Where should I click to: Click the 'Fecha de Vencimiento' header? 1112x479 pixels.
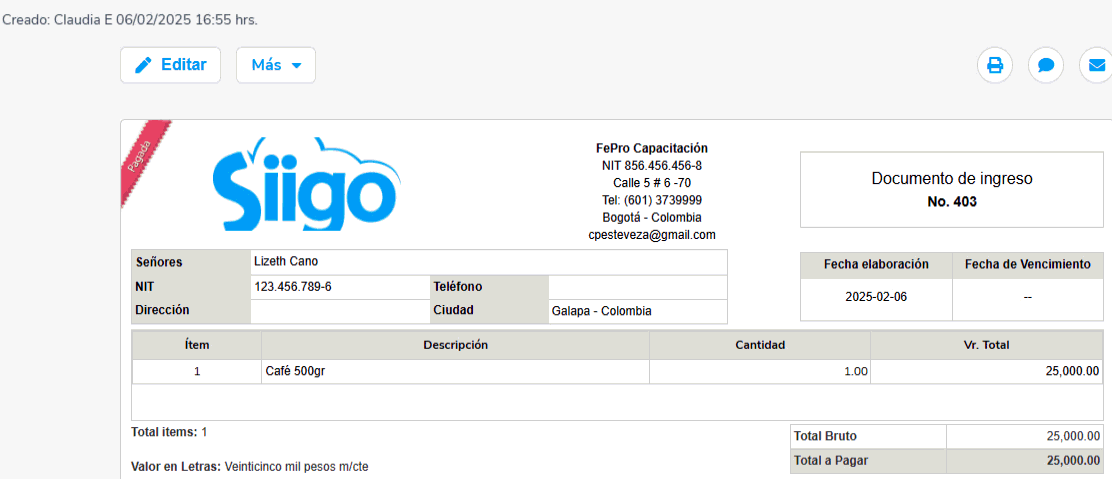[1028, 265]
